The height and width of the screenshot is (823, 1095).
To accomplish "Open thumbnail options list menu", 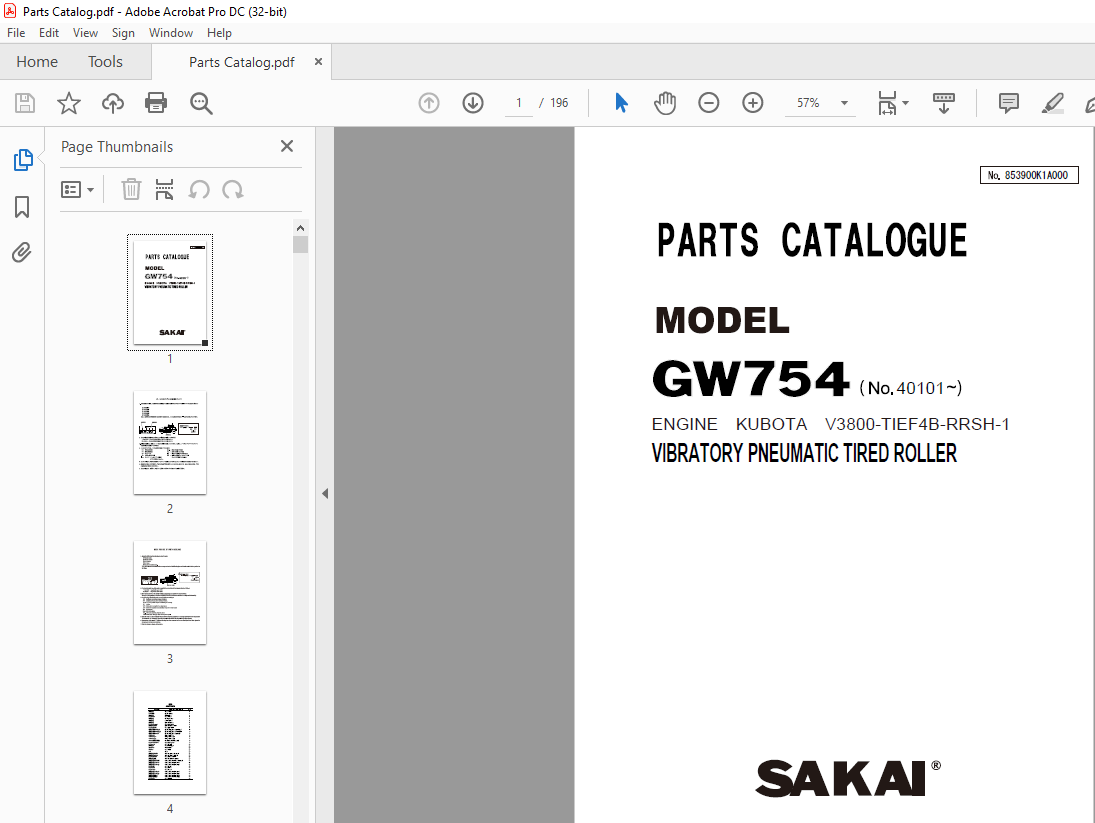I will (78, 189).
